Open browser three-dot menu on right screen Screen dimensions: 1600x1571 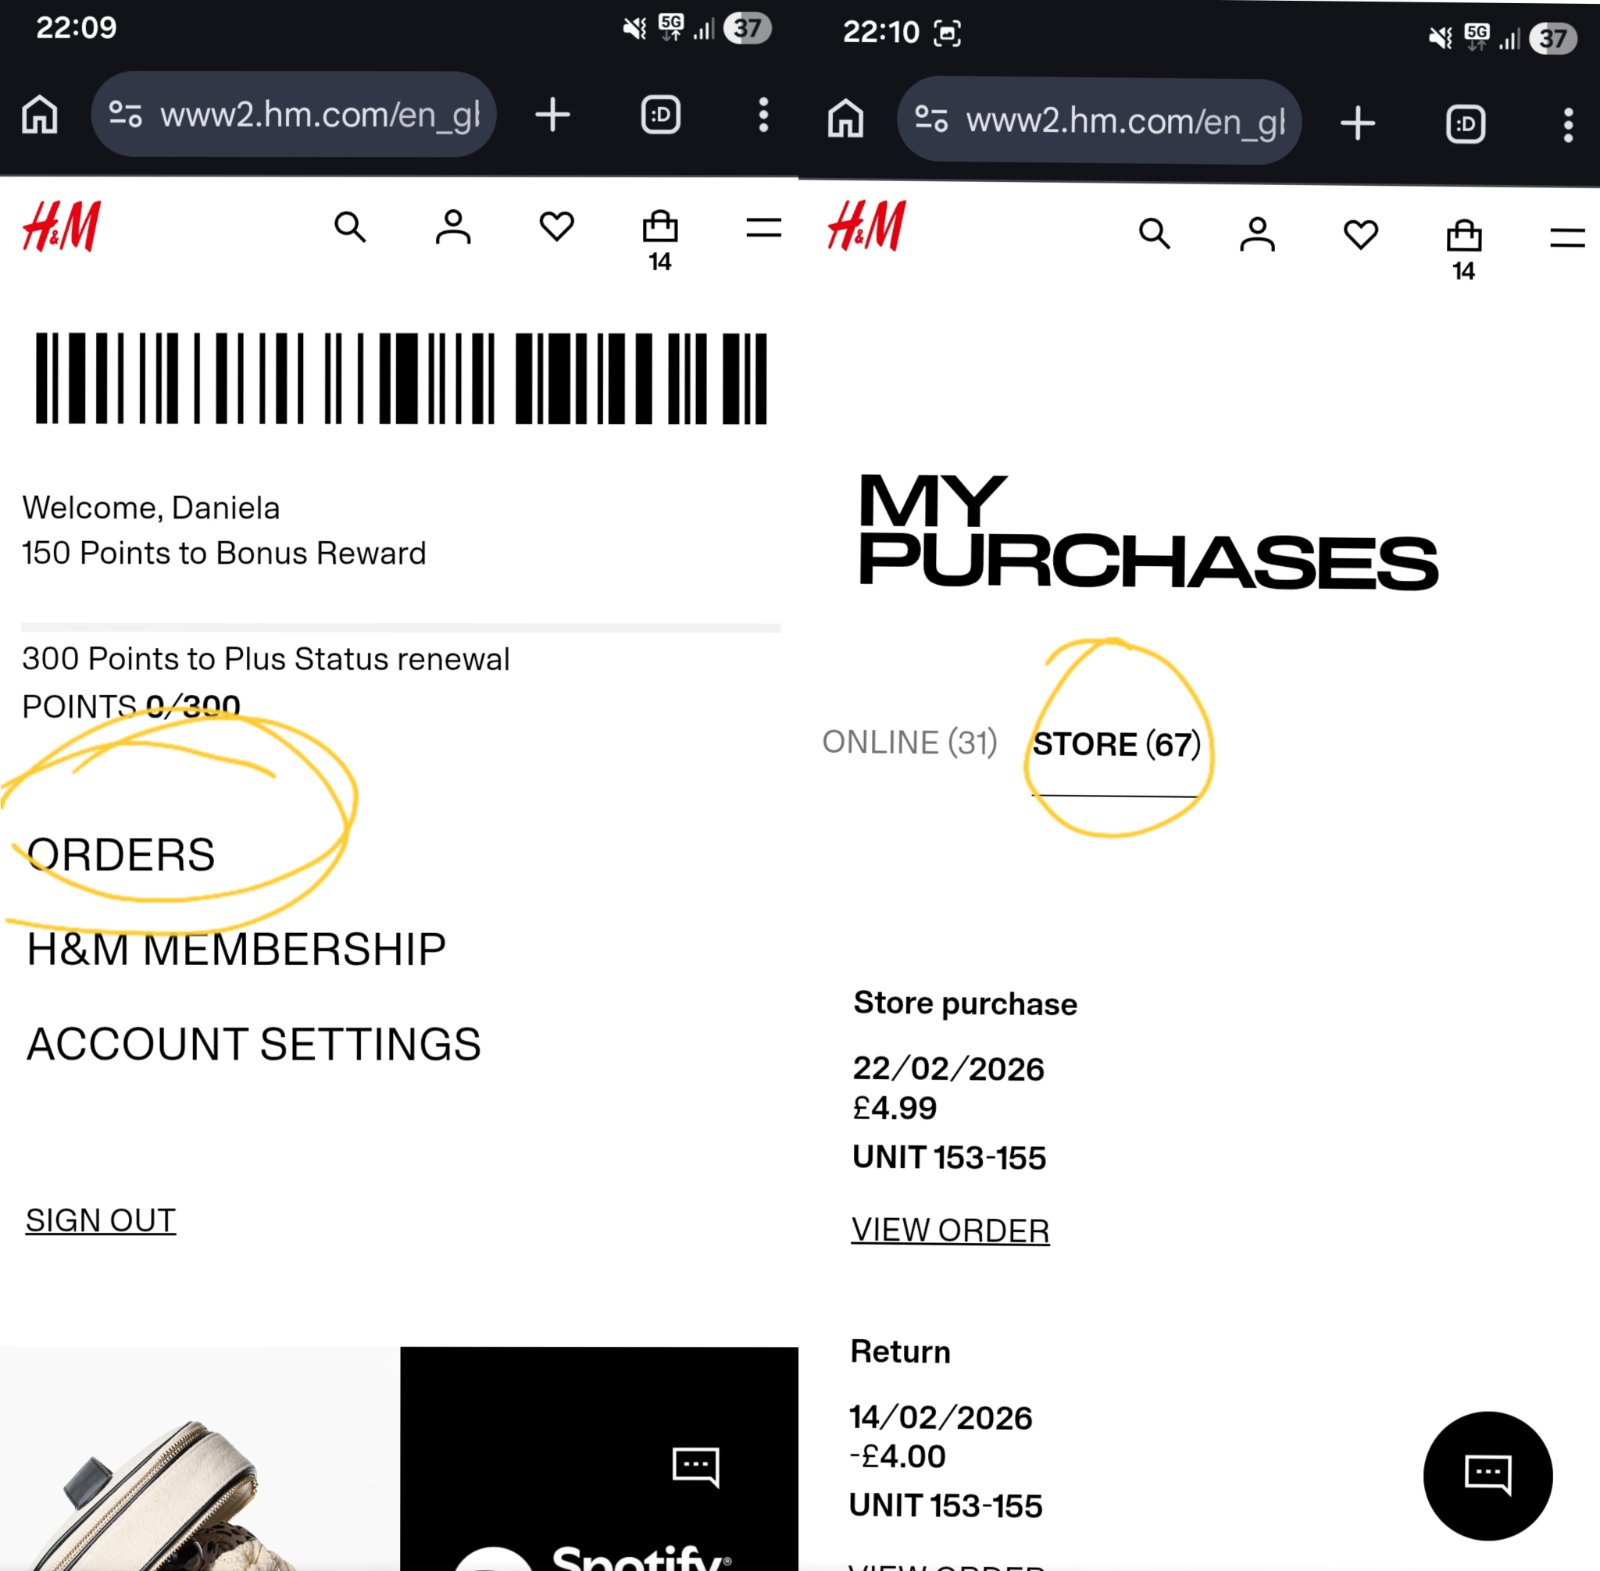click(x=1568, y=124)
